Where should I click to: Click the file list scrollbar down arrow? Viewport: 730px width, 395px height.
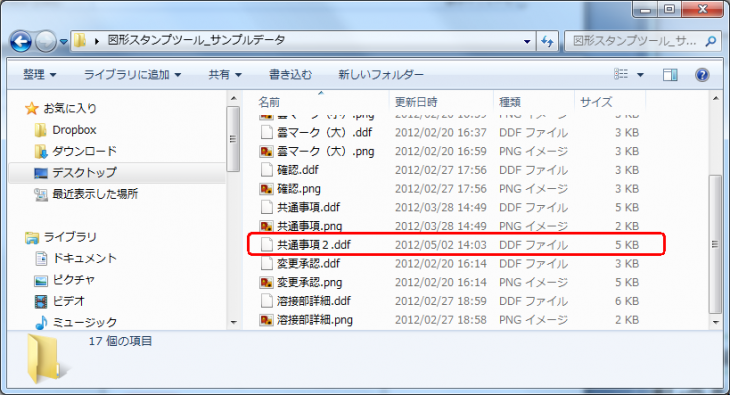pyautogui.click(x=716, y=322)
